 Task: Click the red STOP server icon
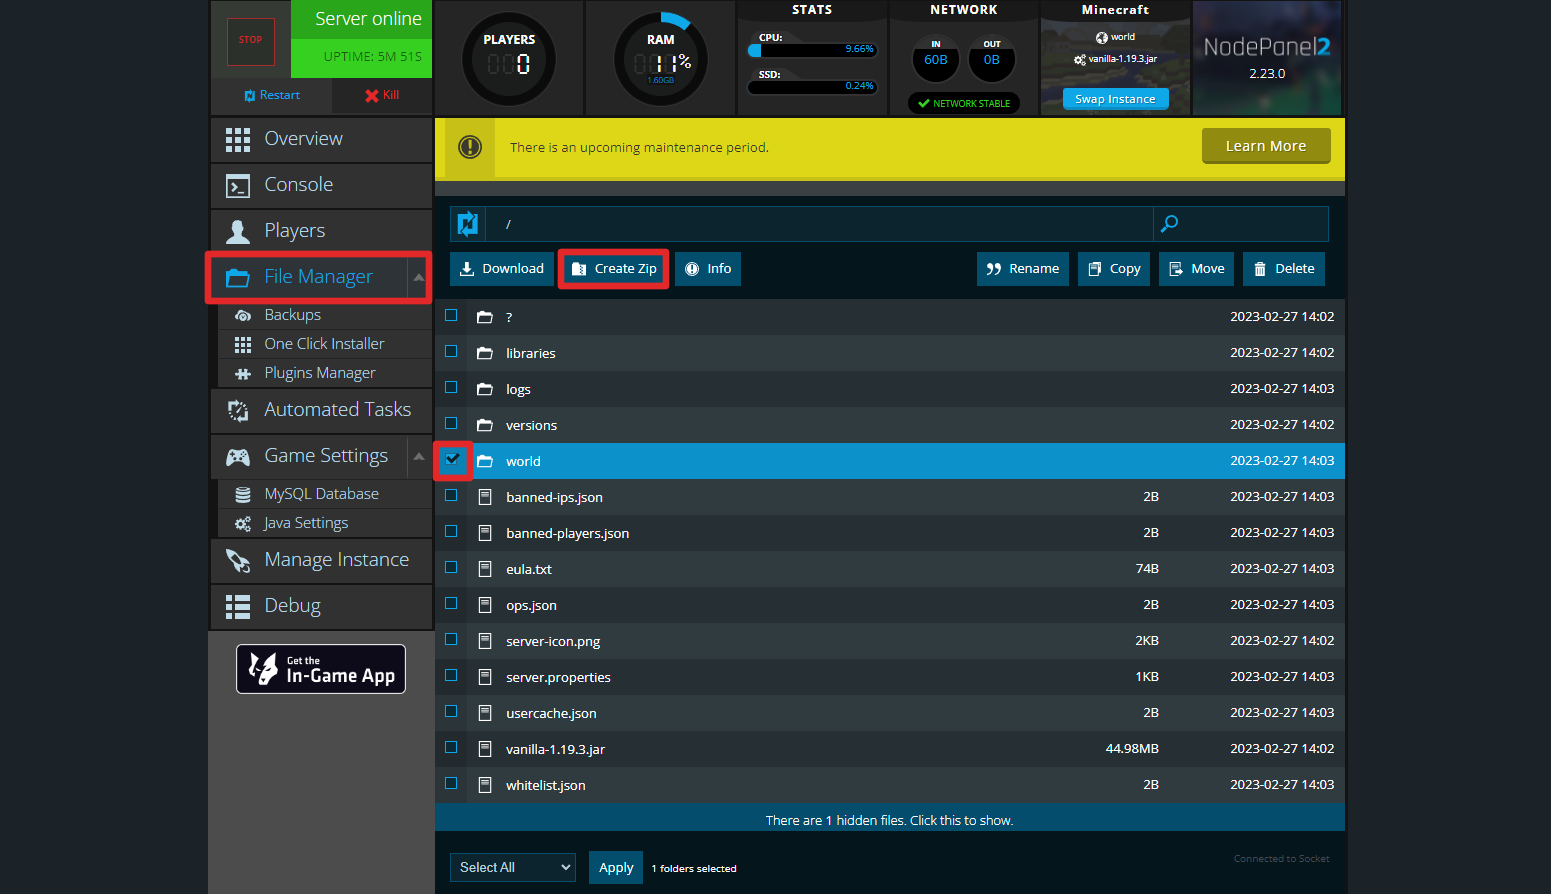(250, 41)
